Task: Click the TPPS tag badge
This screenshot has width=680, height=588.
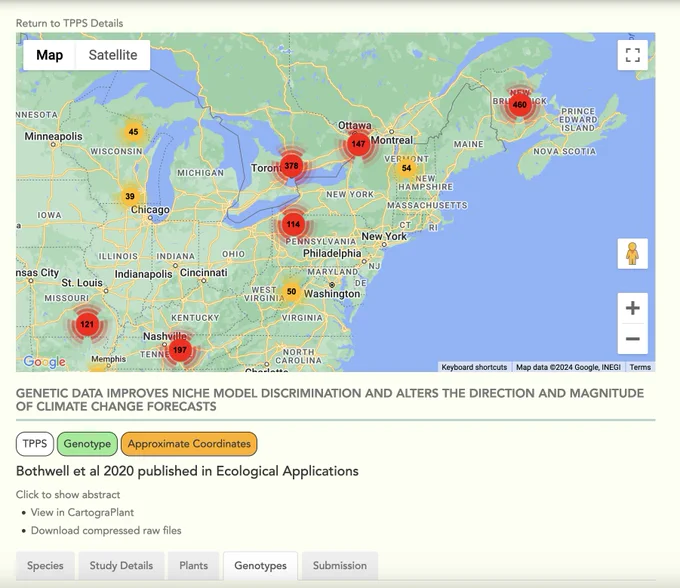Action: pyautogui.click(x=35, y=444)
